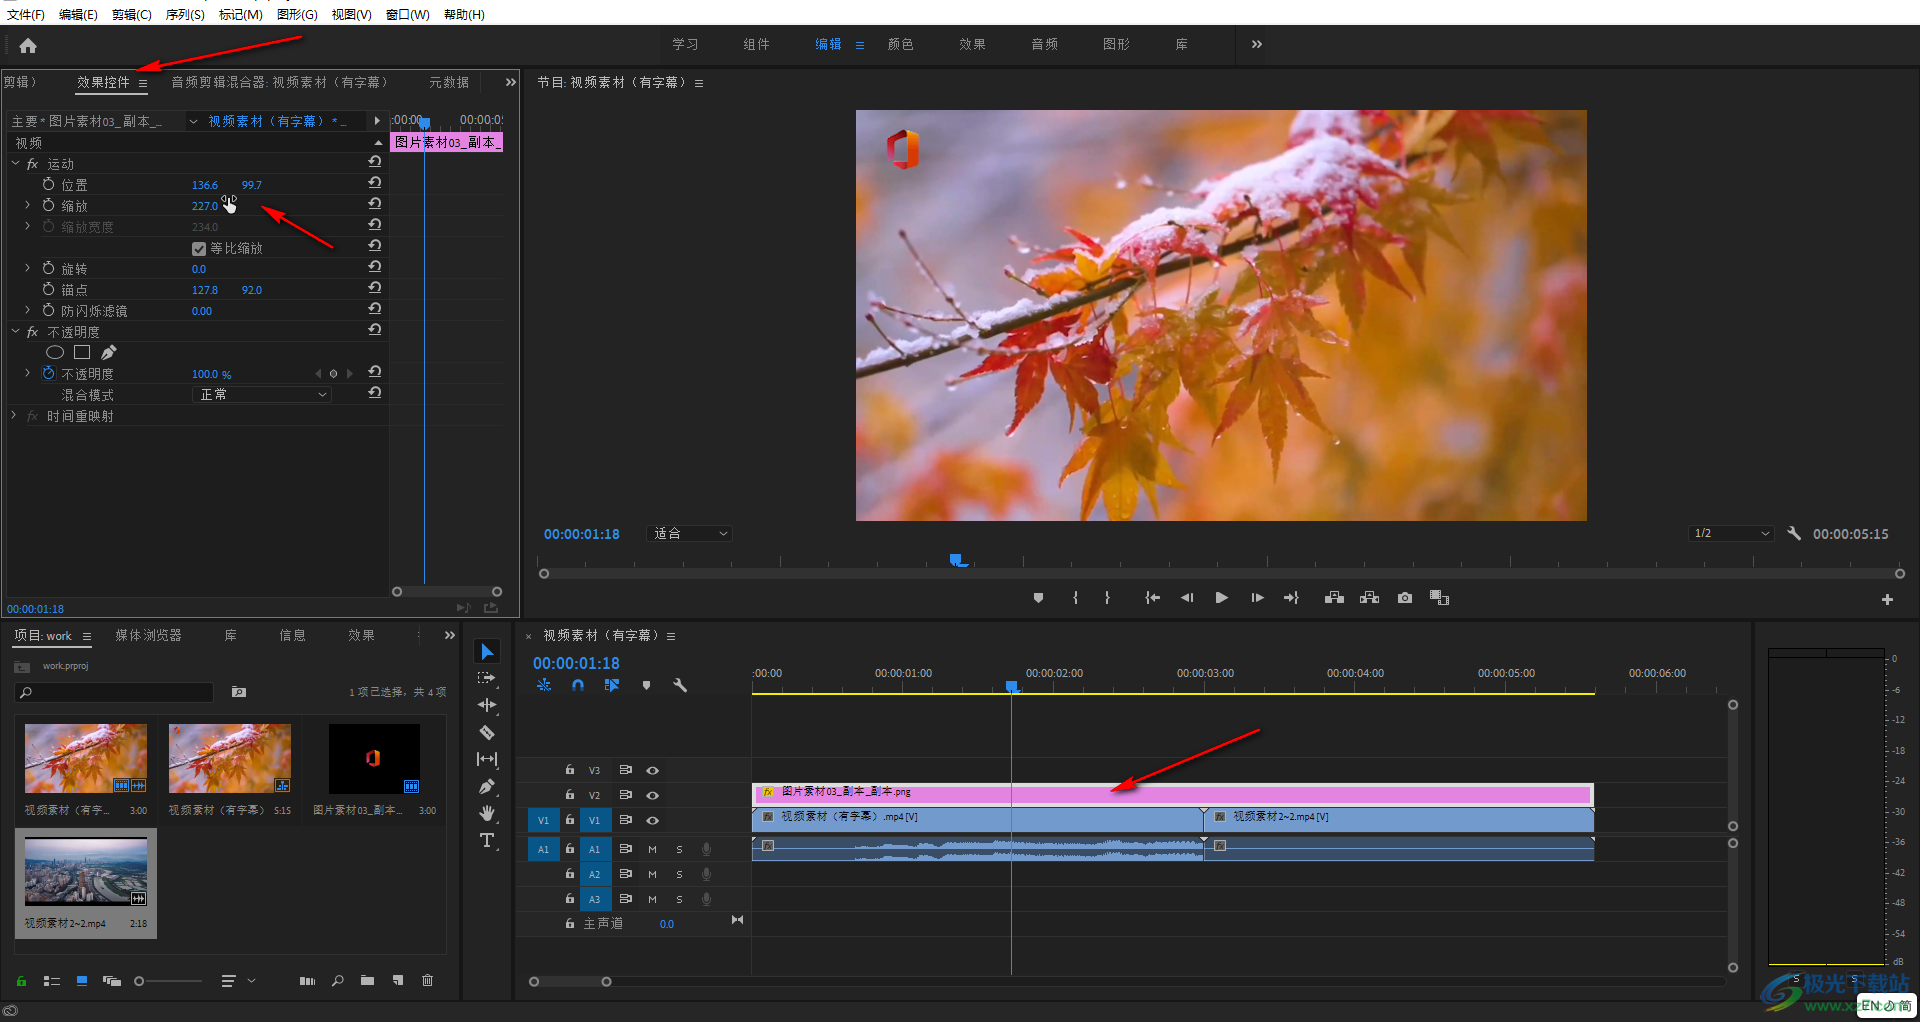Click new bin folder icon in project panel
The width and height of the screenshot is (1920, 1022).
(367, 981)
